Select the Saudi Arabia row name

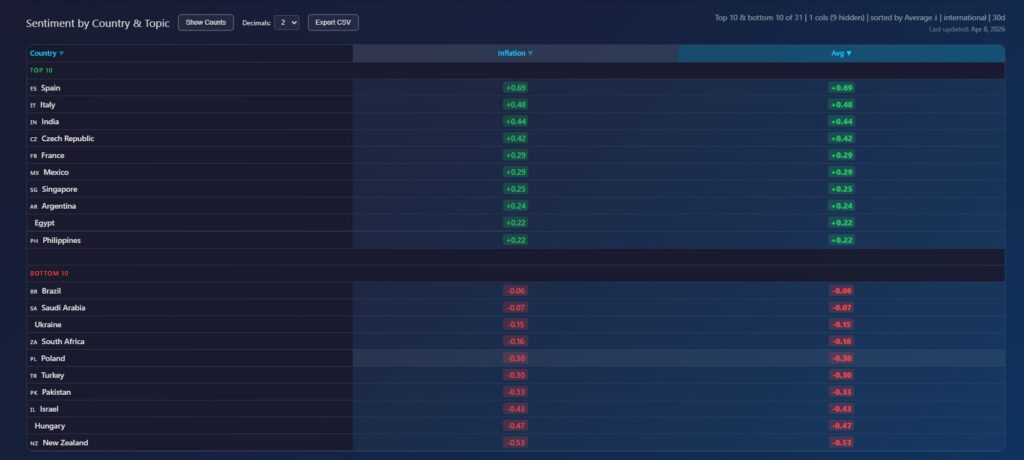[63, 308]
